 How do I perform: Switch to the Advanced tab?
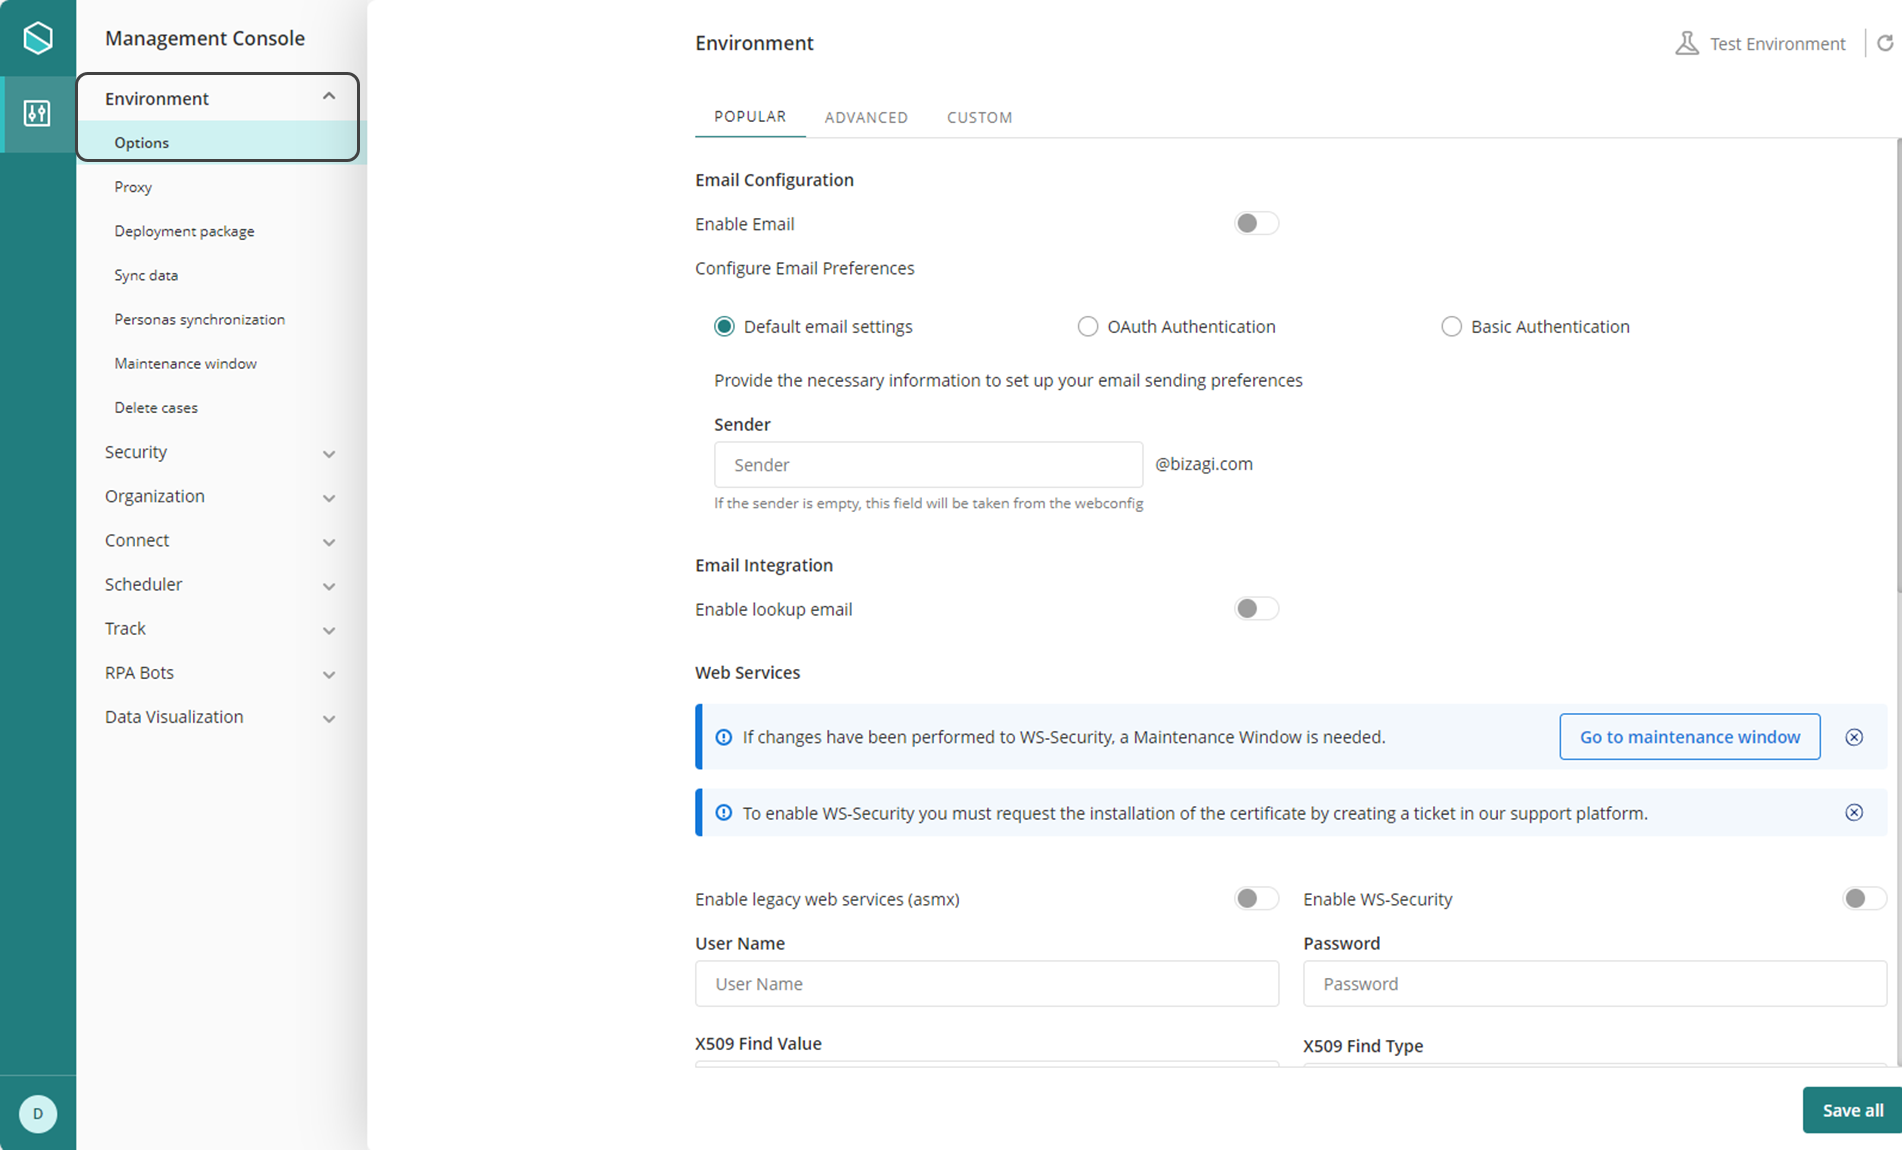866,117
